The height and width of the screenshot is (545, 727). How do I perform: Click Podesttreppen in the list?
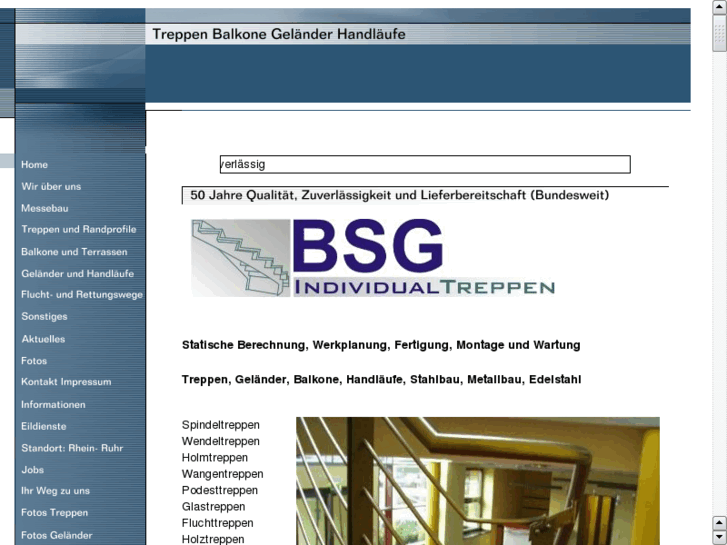(220, 490)
